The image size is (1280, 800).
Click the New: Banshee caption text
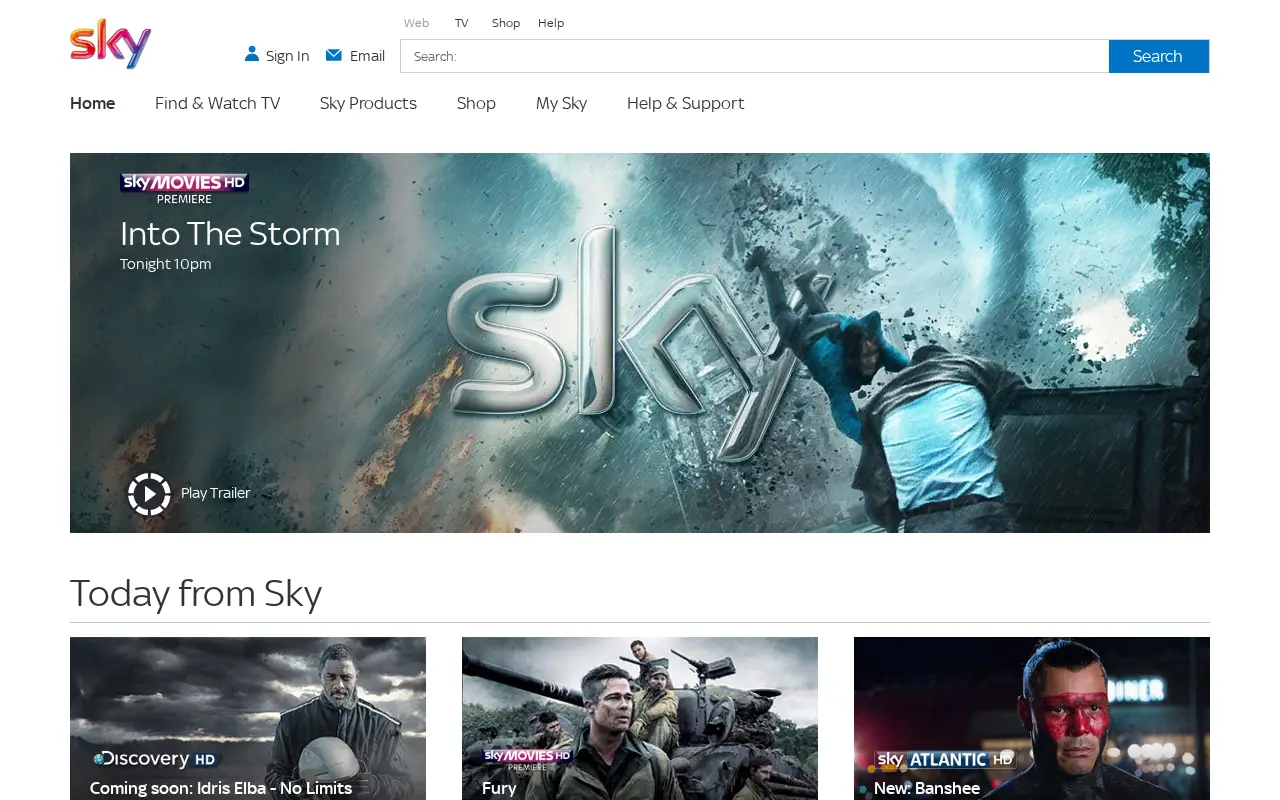pyautogui.click(x=927, y=788)
